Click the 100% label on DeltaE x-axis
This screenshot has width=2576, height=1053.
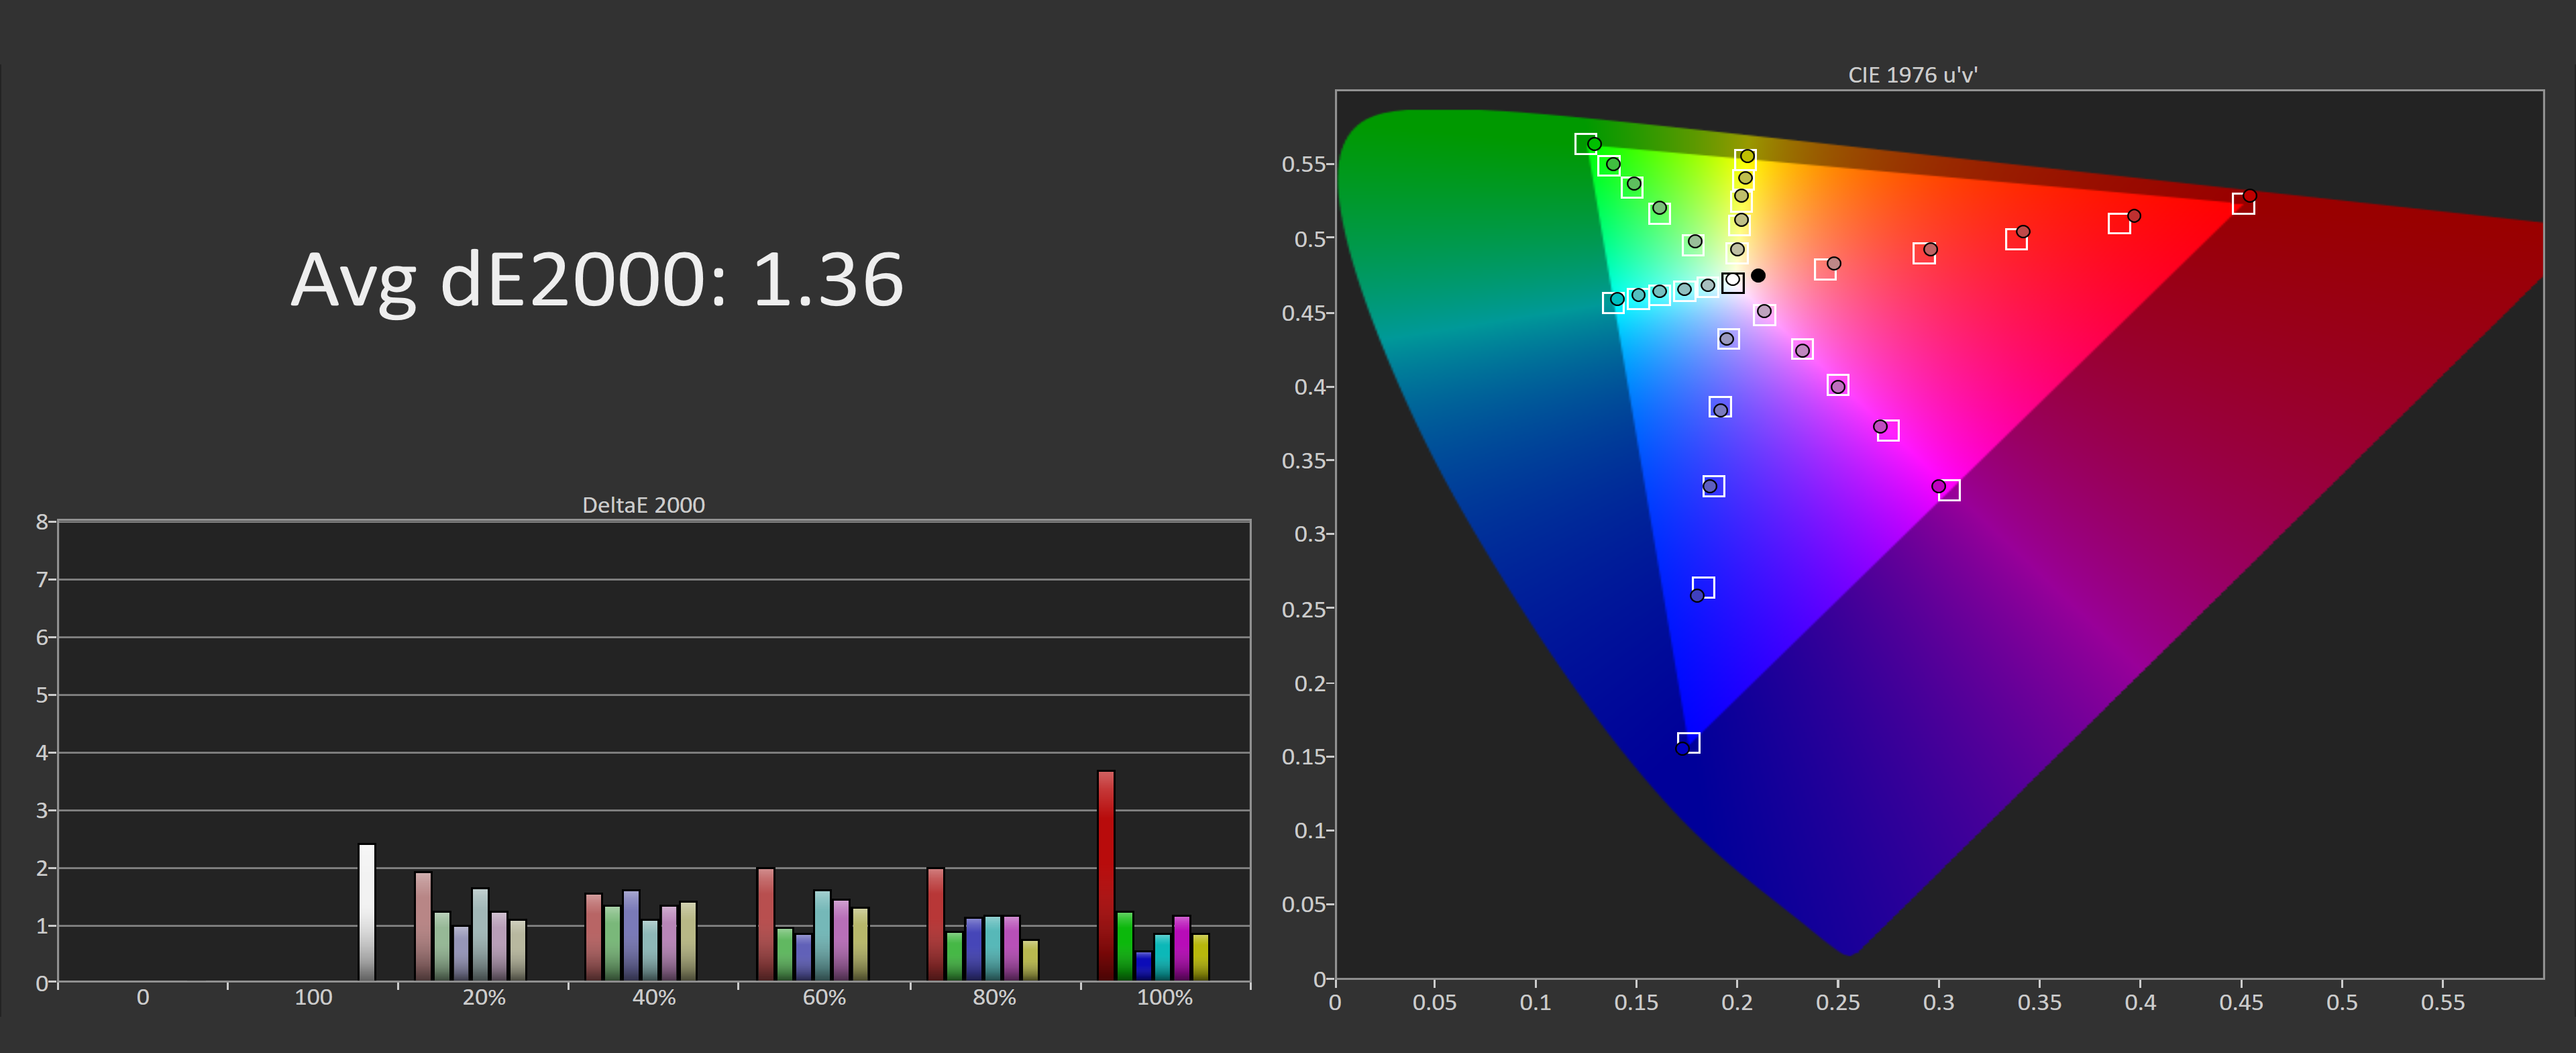[1164, 997]
